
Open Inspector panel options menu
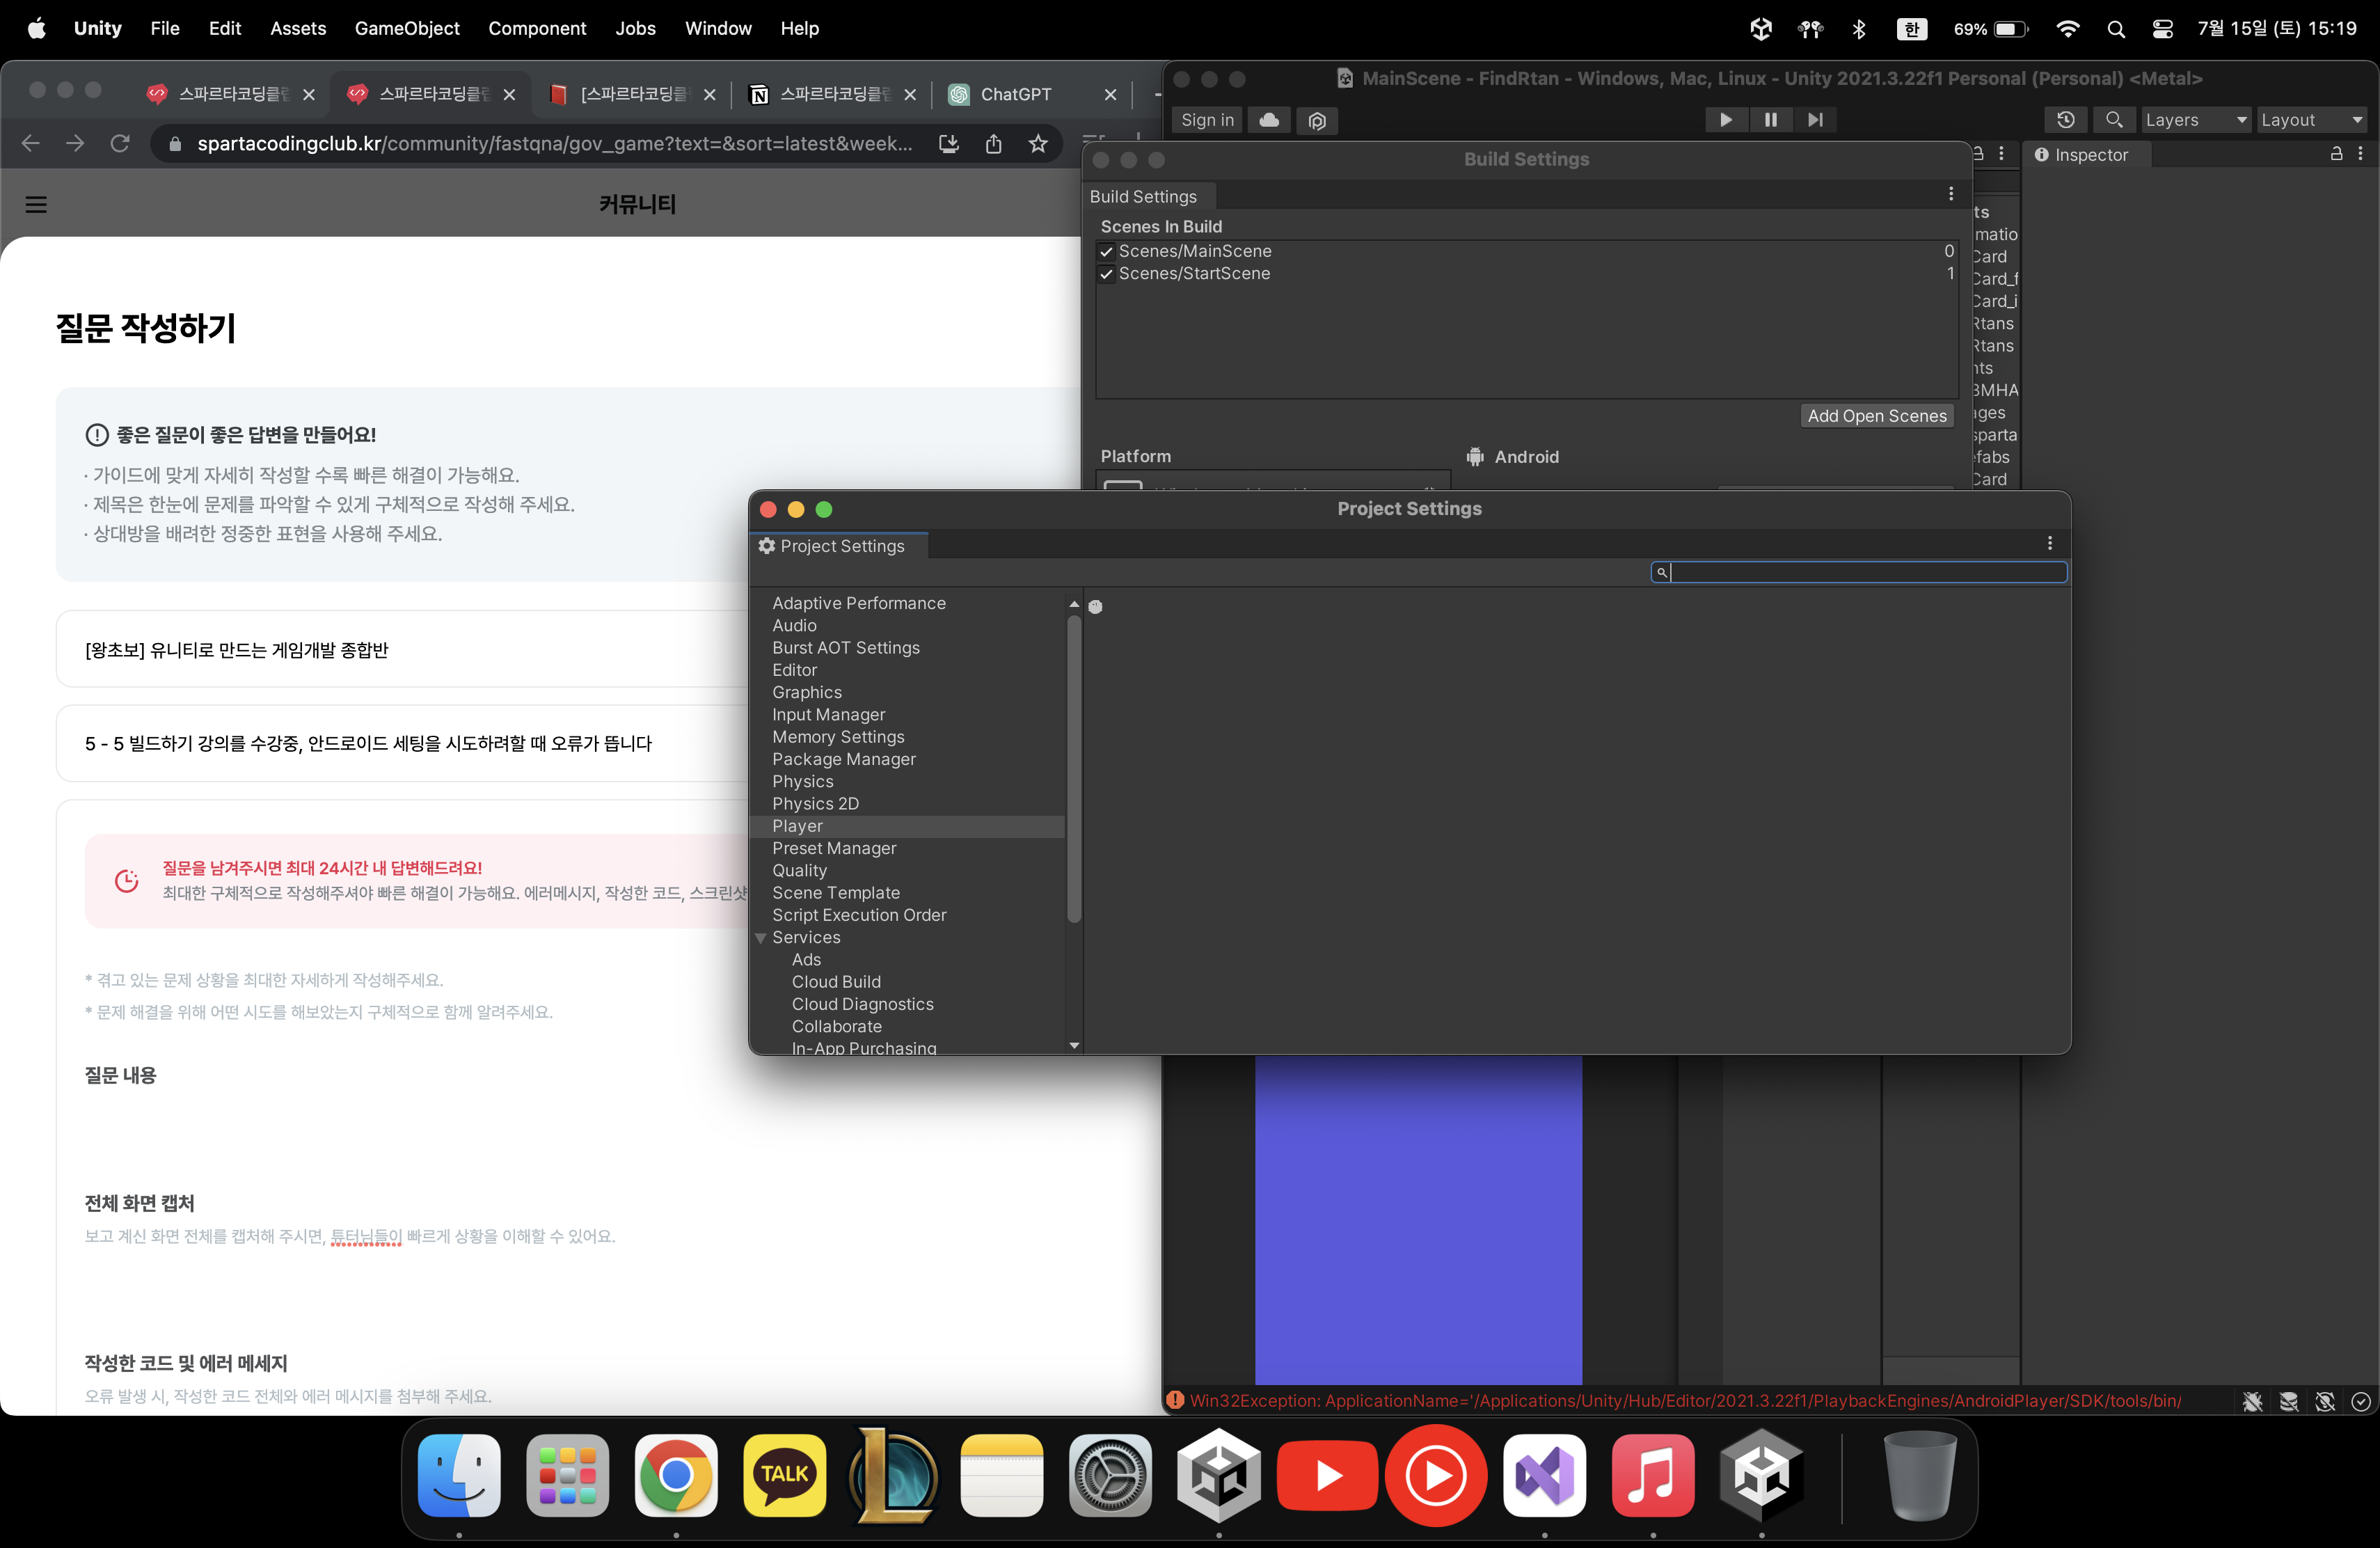pyautogui.click(x=2361, y=154)
